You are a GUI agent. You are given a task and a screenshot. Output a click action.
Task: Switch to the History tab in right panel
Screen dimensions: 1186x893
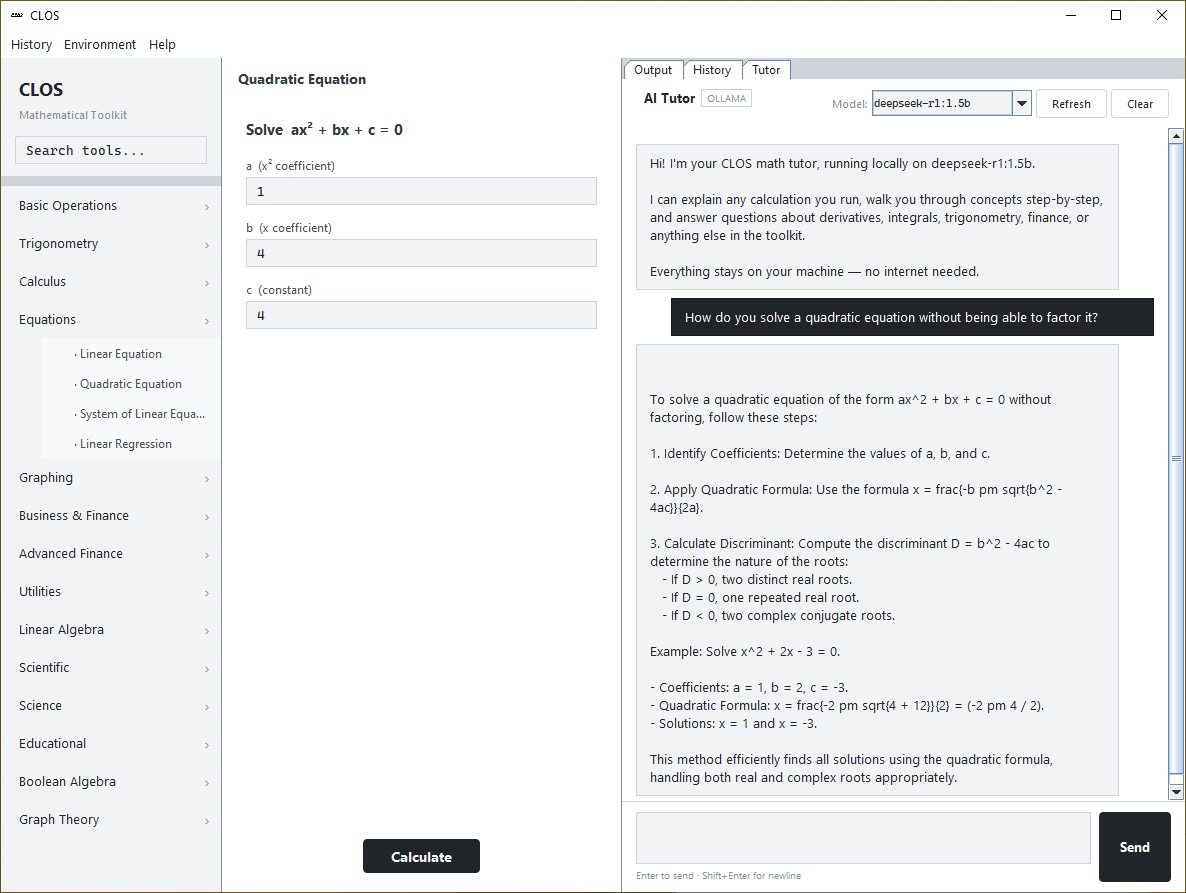click(x=712, y=70)
